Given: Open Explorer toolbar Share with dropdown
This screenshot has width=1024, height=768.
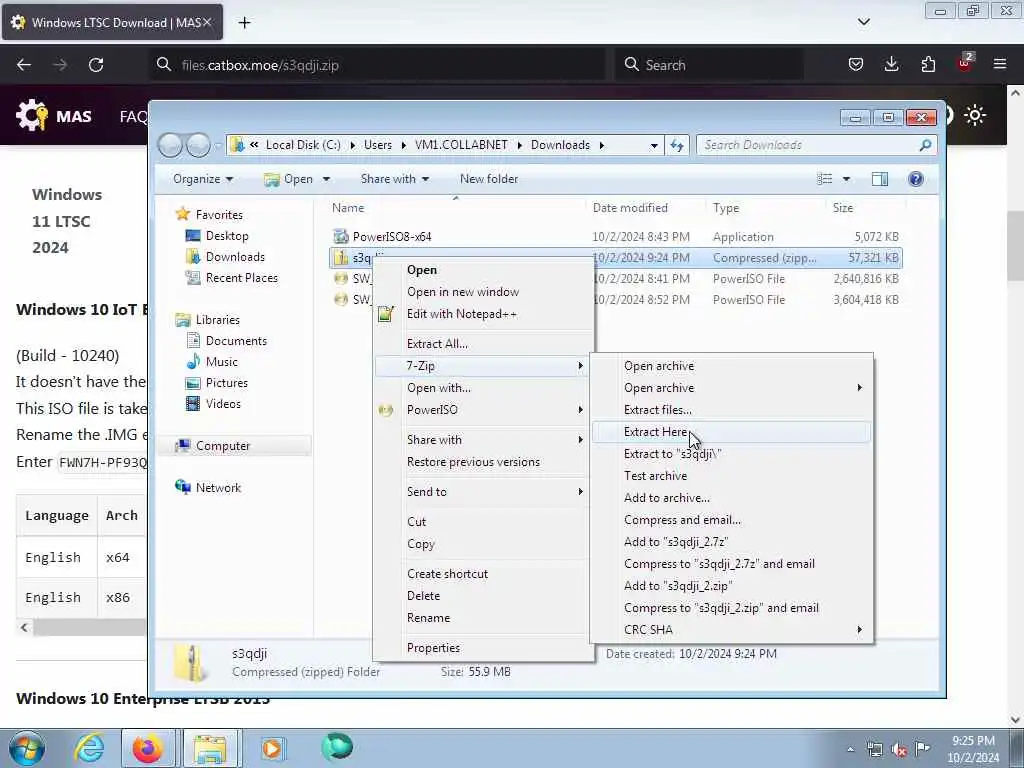Looking at the screenshot, I should (x=394, y=179).
